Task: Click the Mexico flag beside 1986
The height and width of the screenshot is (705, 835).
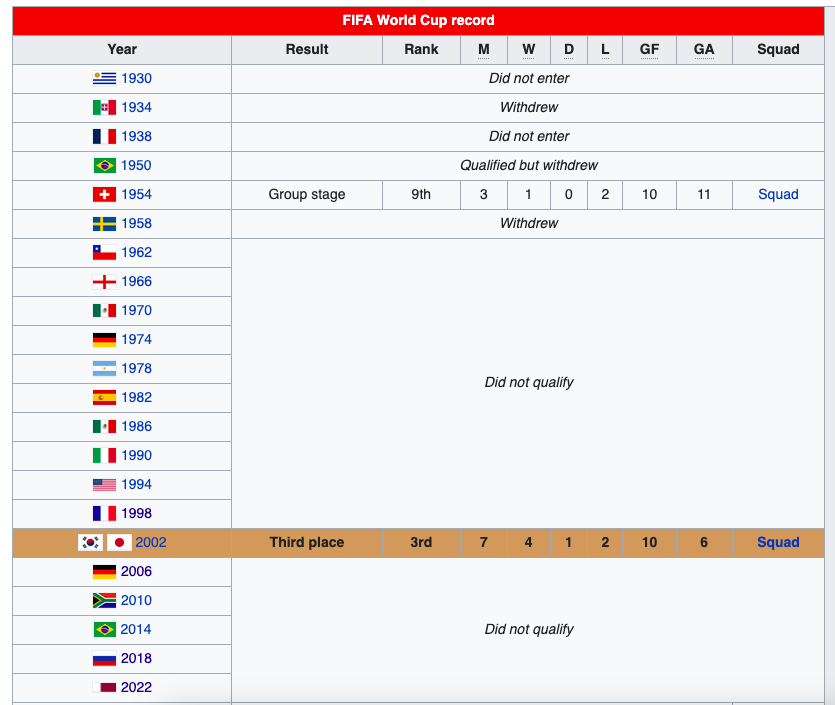Action: [x=104, y=427]
